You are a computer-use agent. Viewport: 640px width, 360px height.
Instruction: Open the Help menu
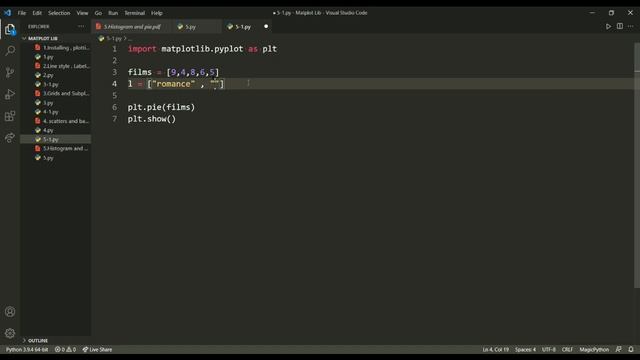[157, 13]
